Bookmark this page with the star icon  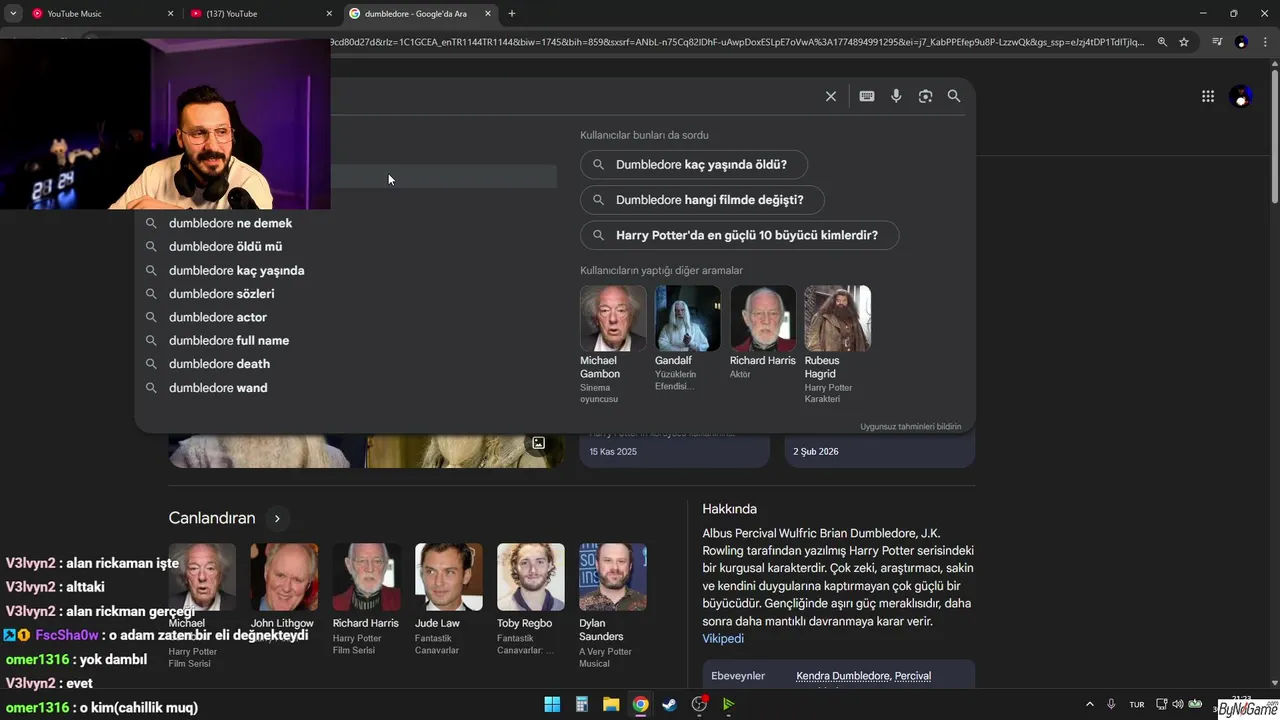click(x=1184, y=42)
